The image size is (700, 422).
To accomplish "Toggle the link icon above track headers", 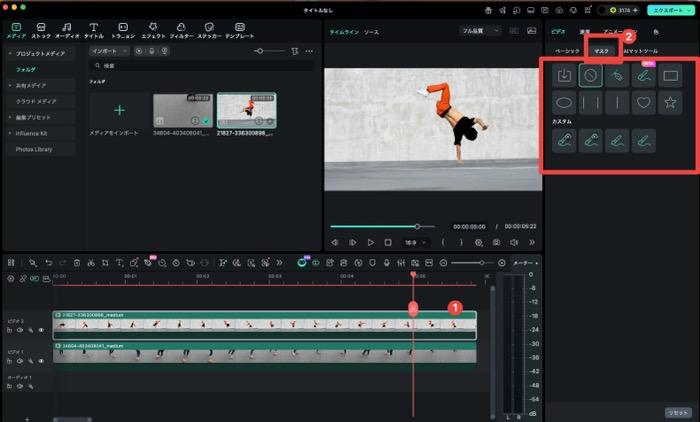I will 23,279.
